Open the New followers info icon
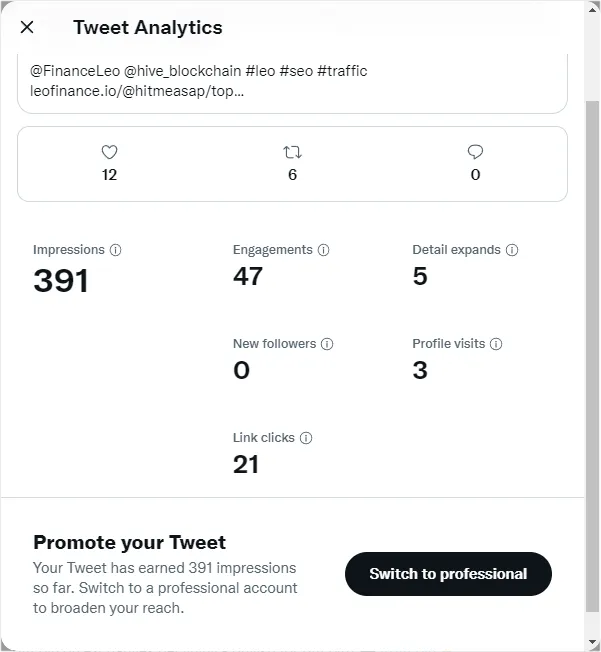This screenshot has width=601, height=652. (x=327, y=344)
